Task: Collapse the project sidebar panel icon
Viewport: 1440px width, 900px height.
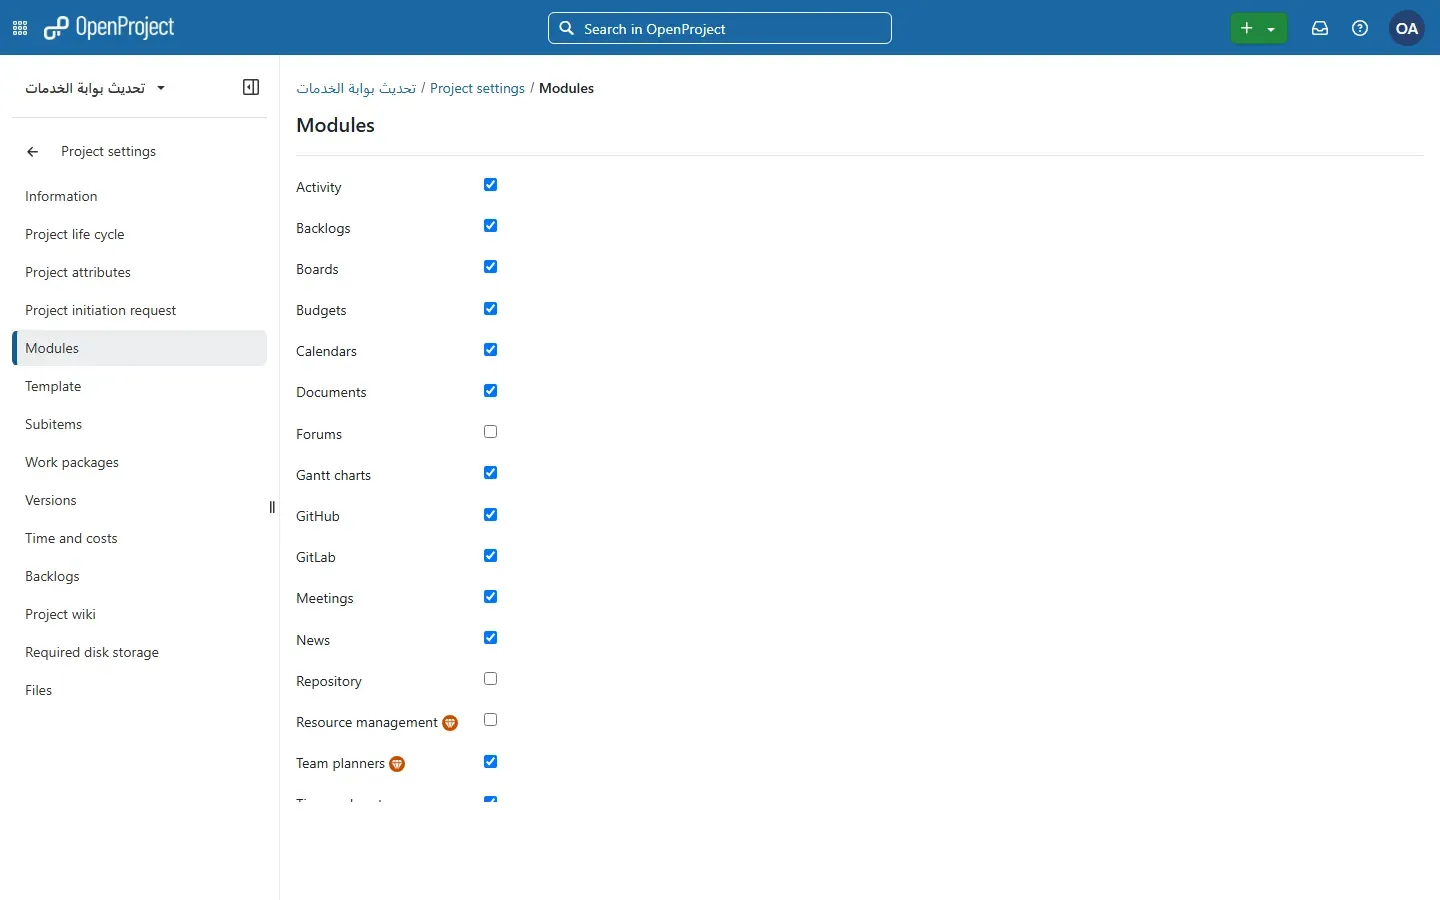Action: point(251,87)
